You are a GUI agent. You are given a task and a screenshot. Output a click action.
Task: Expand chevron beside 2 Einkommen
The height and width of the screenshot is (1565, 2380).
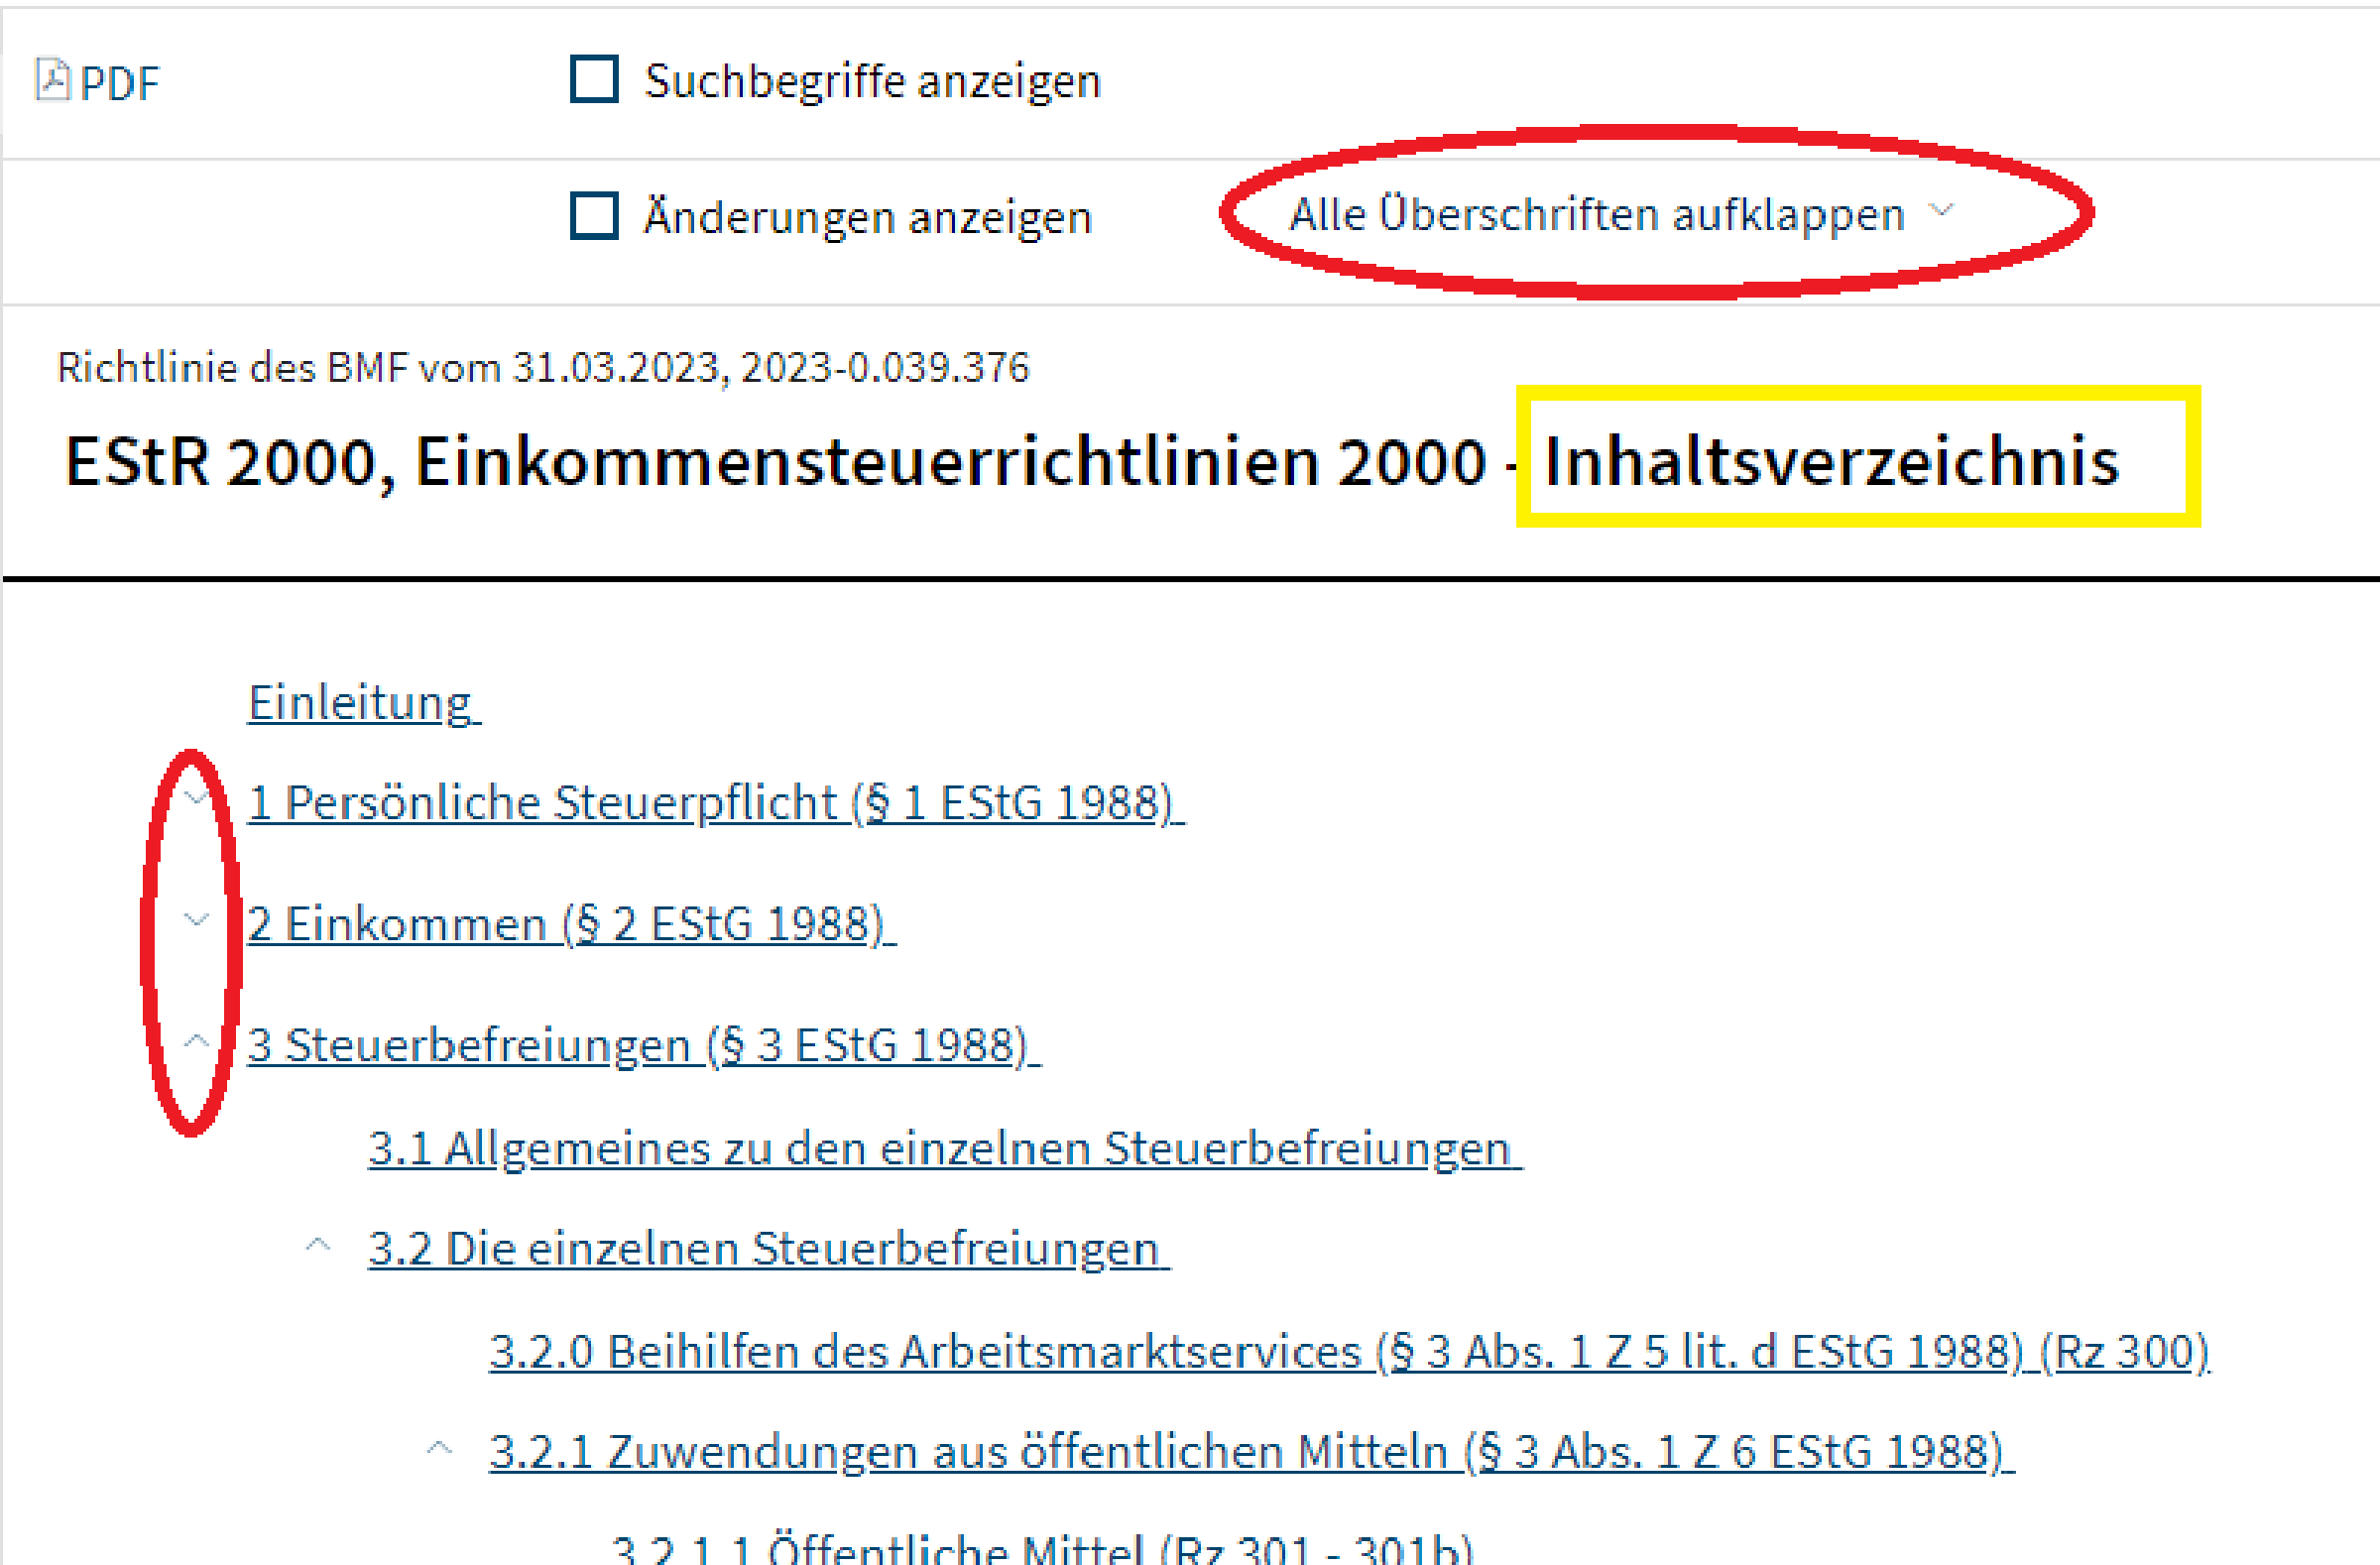[196, 919]
